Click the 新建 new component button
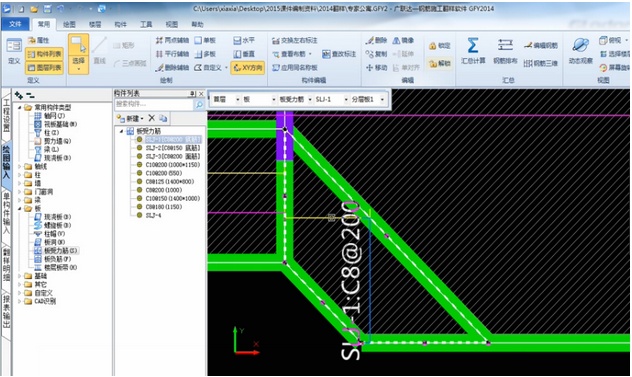632x377 pixels. (130, 118)
